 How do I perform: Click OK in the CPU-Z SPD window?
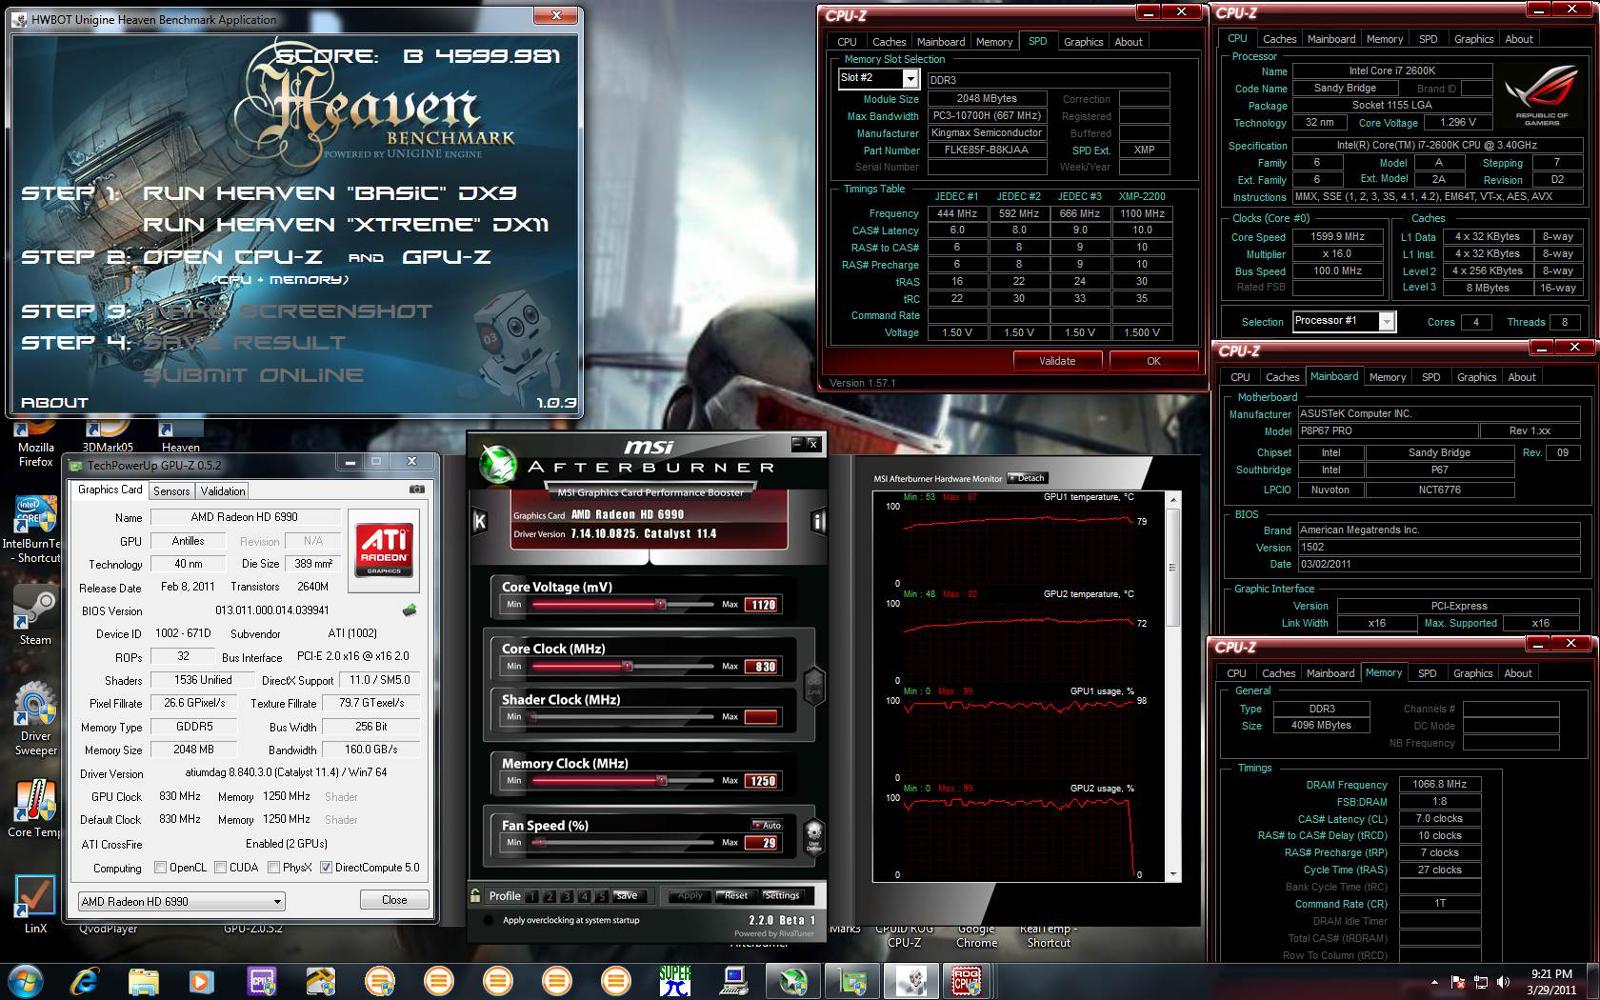click(1153, 361)
